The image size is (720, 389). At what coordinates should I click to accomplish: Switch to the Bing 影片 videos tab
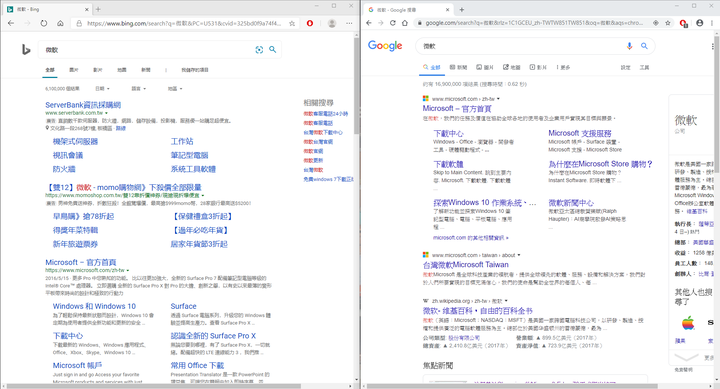pos(97,70)
